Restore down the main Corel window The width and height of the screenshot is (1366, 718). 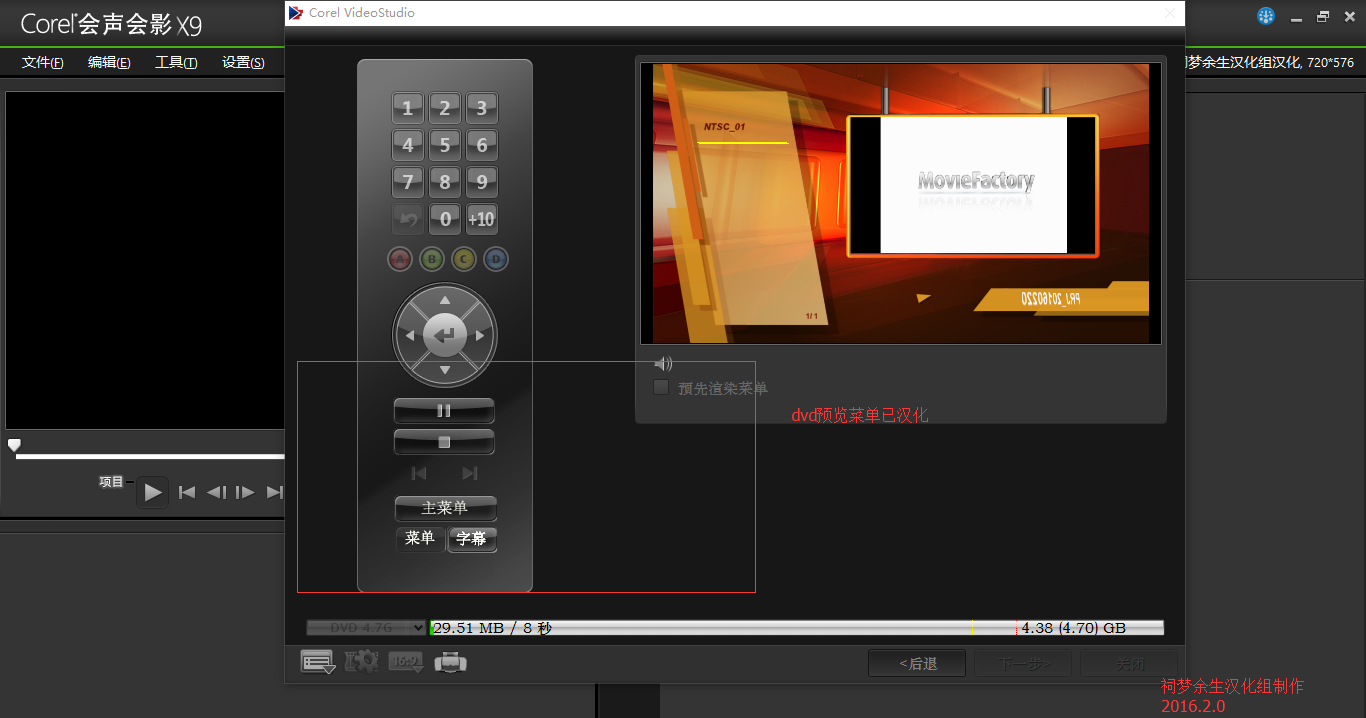pos(1323,17)
